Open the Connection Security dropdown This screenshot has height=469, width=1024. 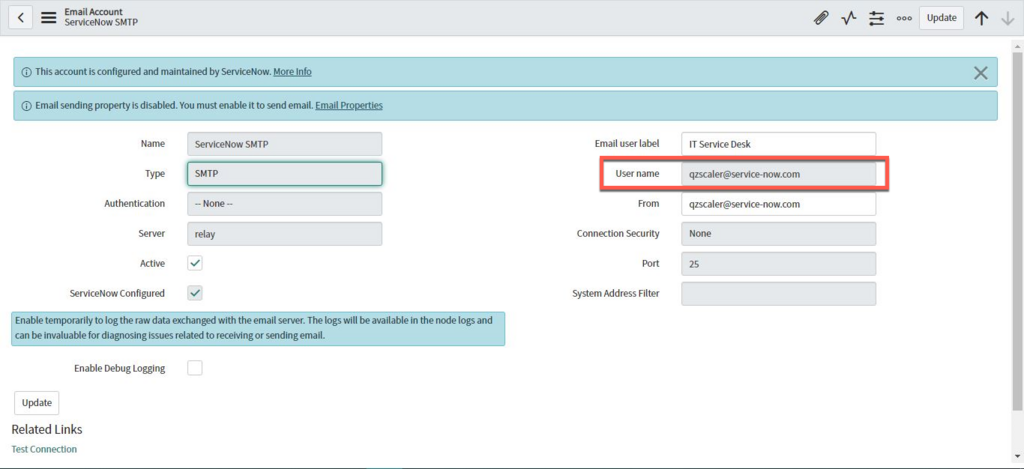[778, 234]
